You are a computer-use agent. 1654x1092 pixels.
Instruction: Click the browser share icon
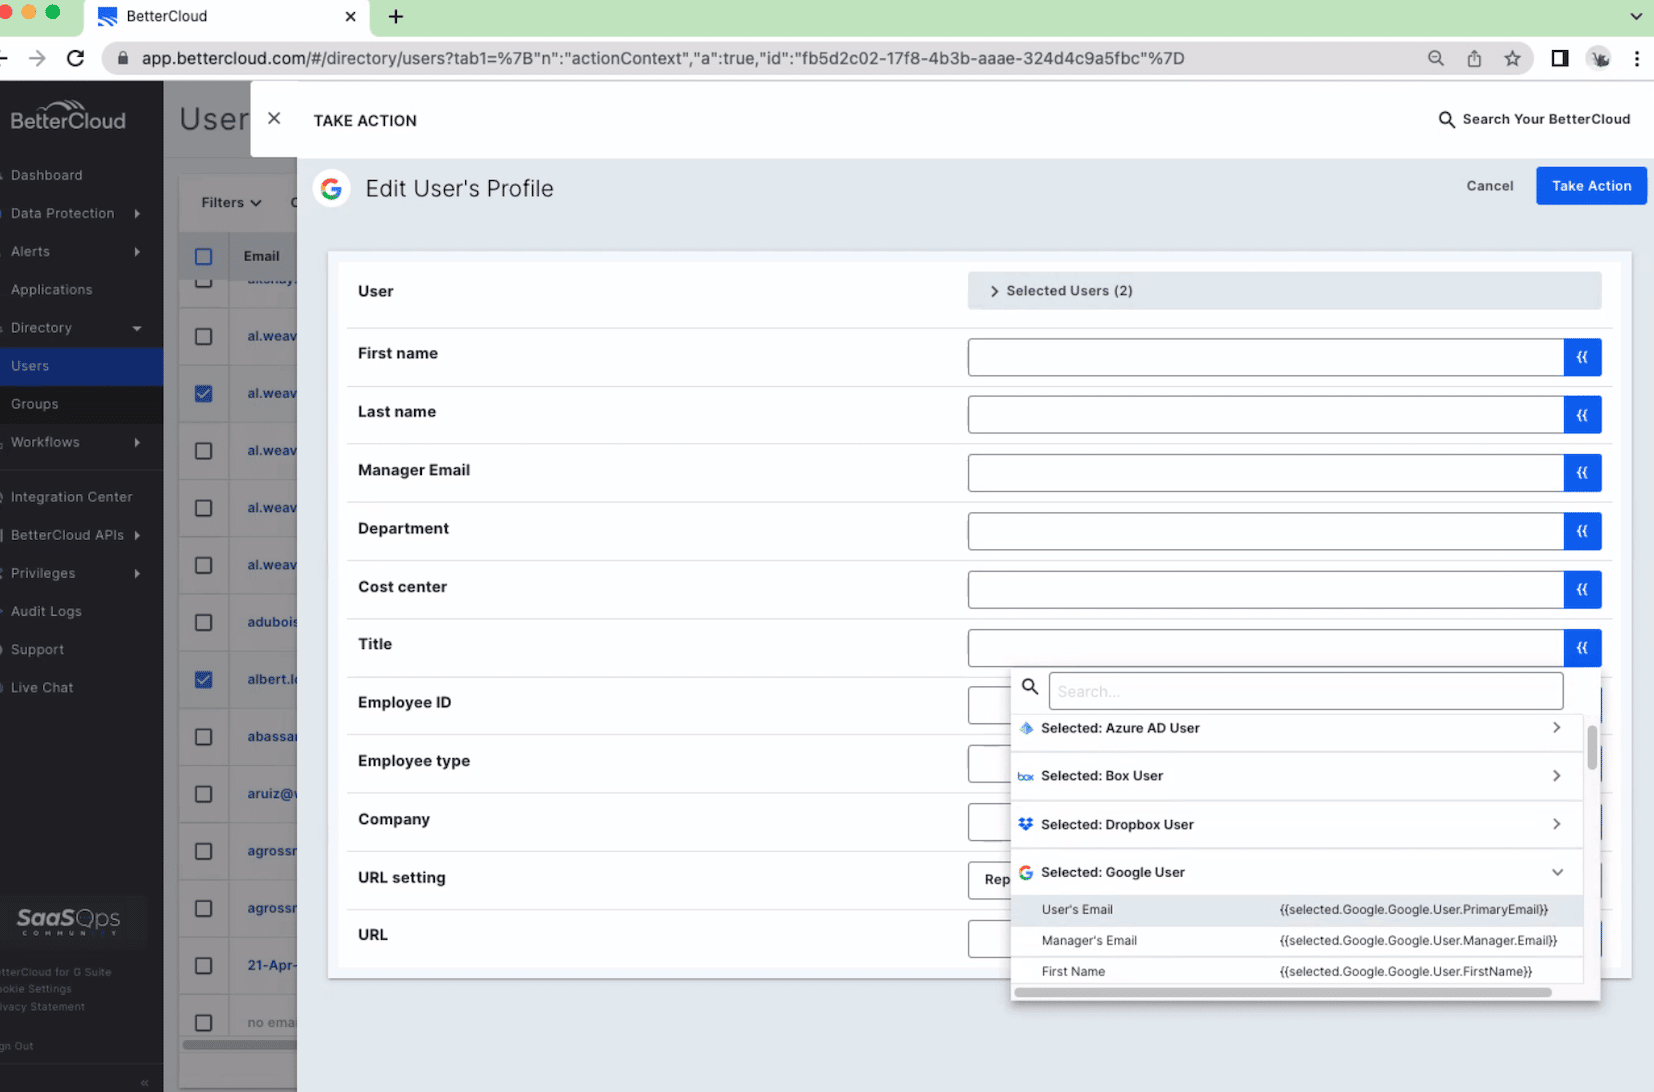point(1474,58)
